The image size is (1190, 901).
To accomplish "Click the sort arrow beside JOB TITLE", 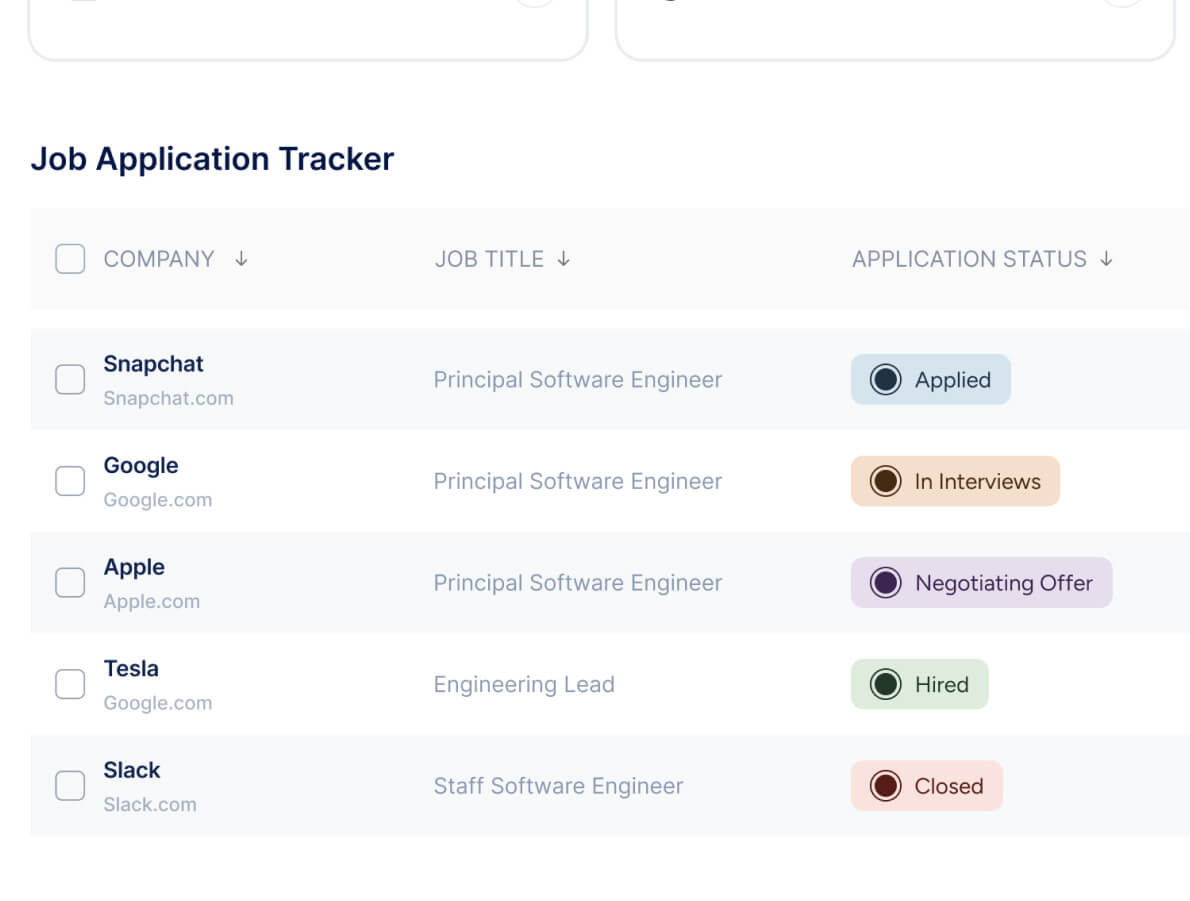I will 564,259.
